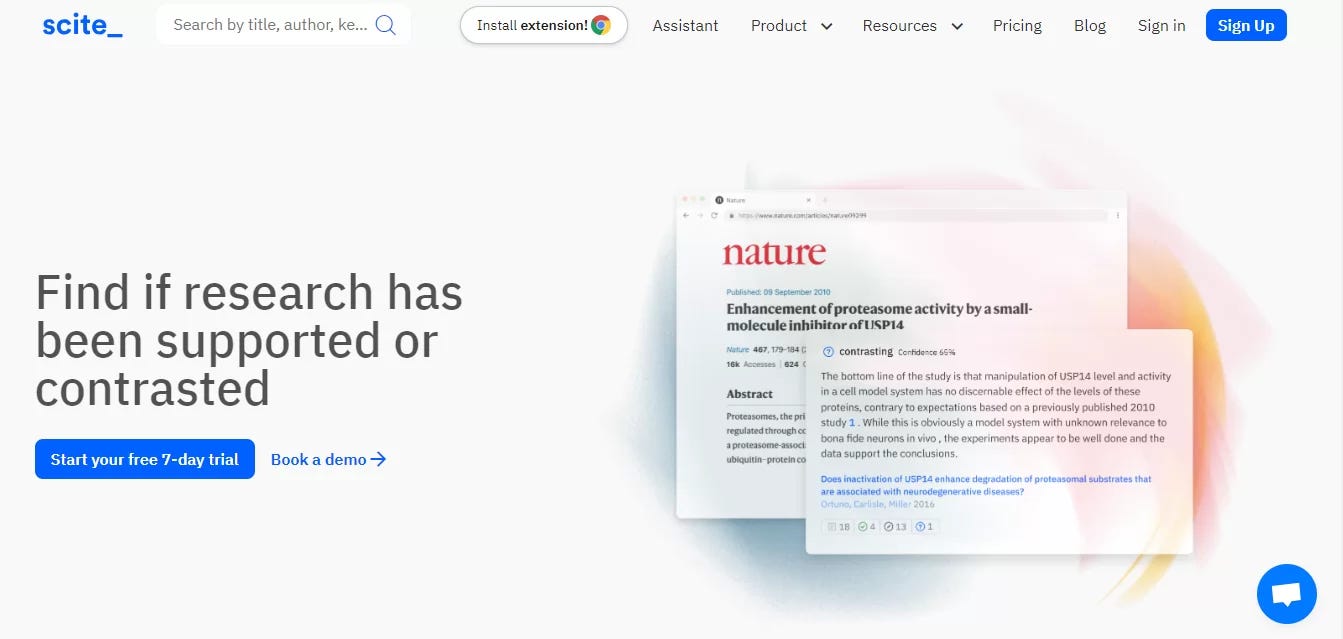This screenshot has width=1343, height=639.
Task: Click the Install extension! button
Action: (x=543, y=25)
